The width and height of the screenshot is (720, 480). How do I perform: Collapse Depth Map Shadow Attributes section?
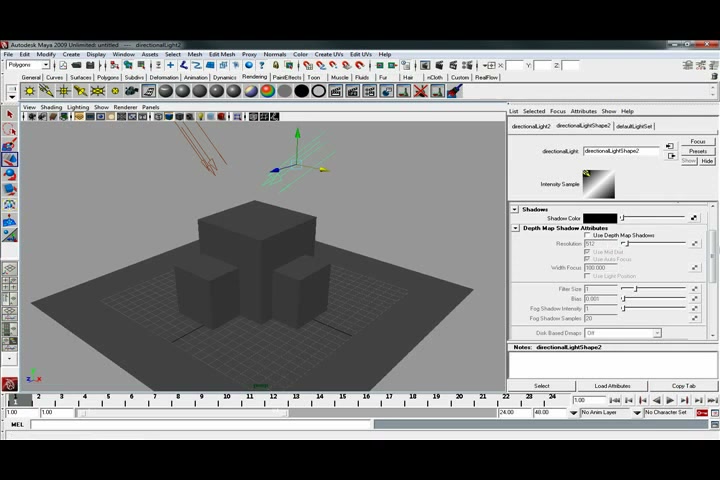(x=515, y=228)
